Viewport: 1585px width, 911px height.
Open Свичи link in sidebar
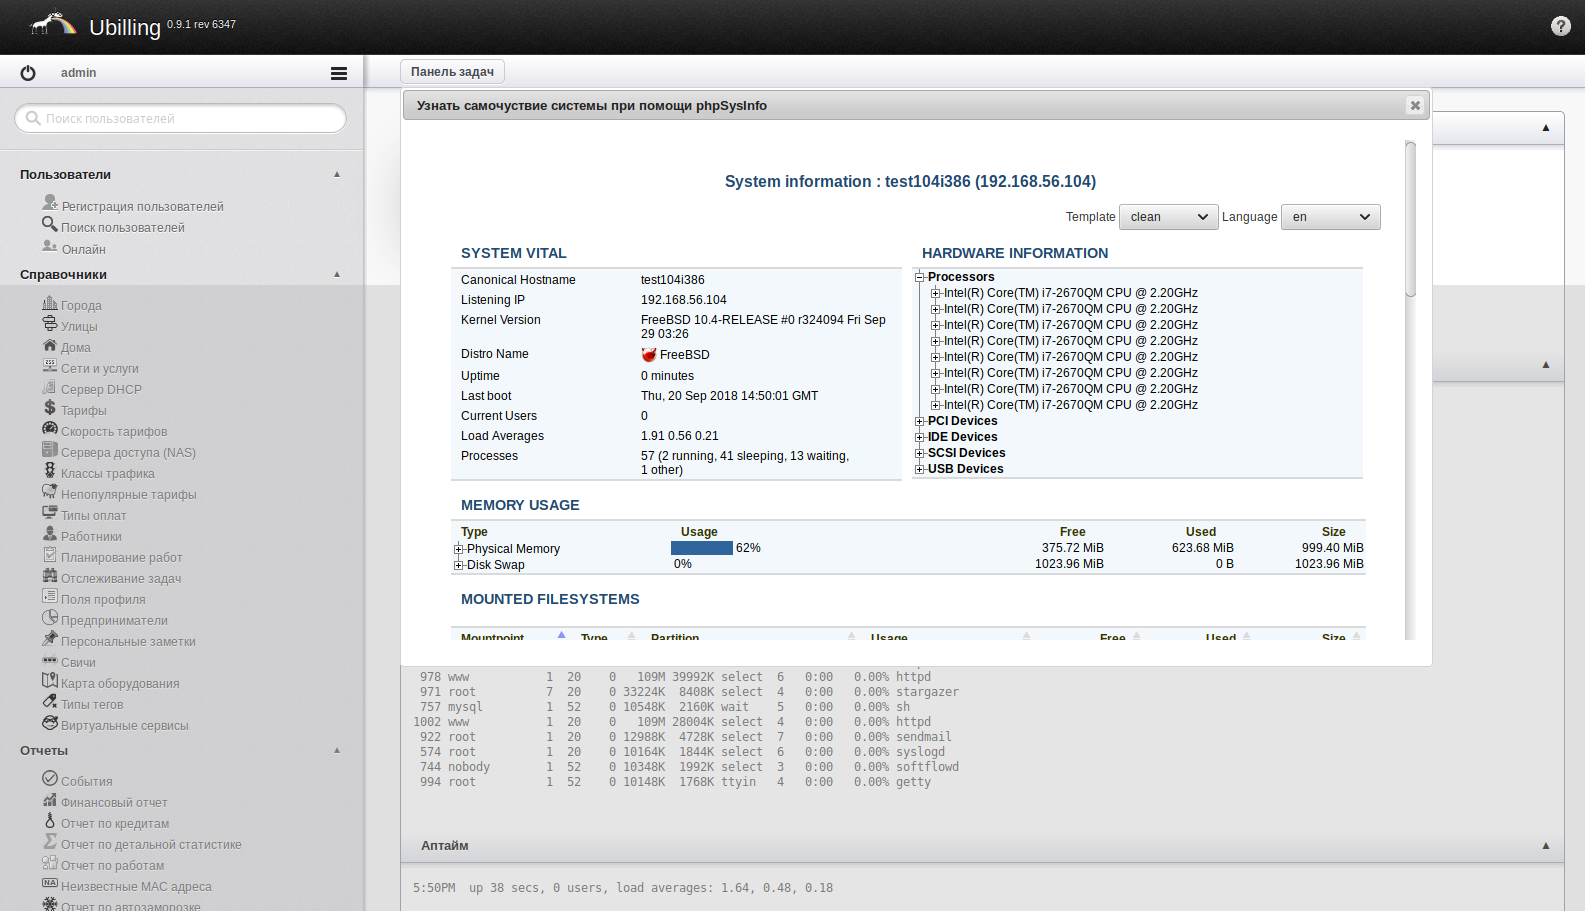tap(78, 663)
